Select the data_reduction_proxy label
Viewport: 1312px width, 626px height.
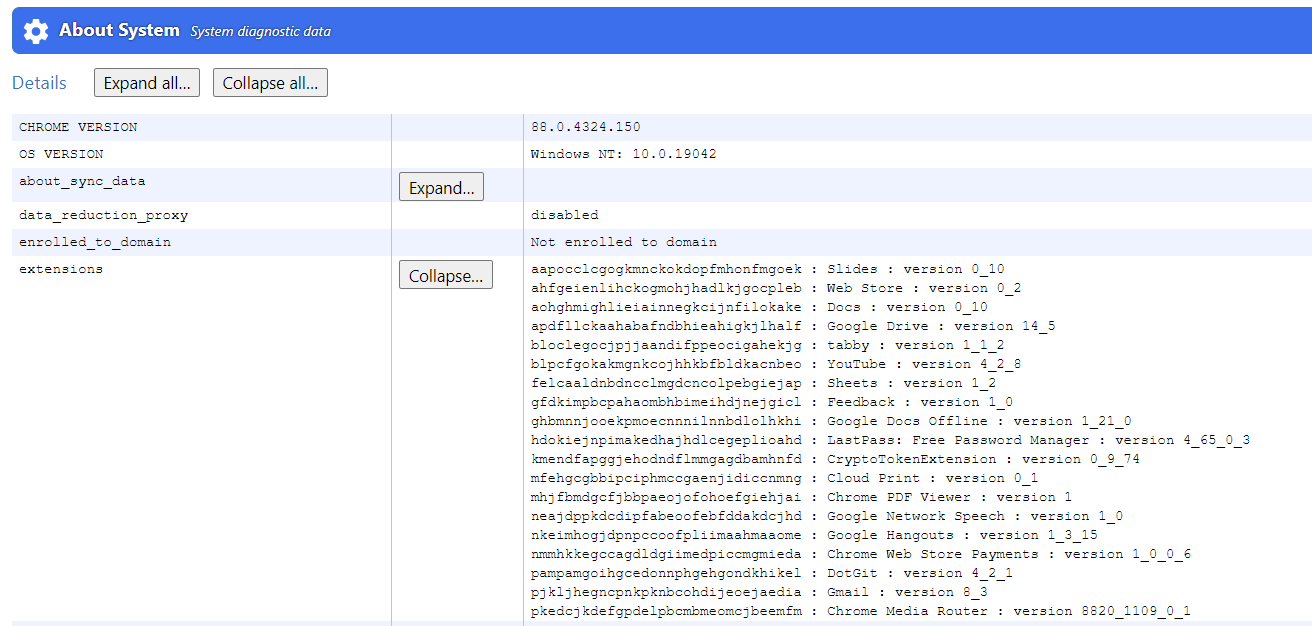coord(103,215)
